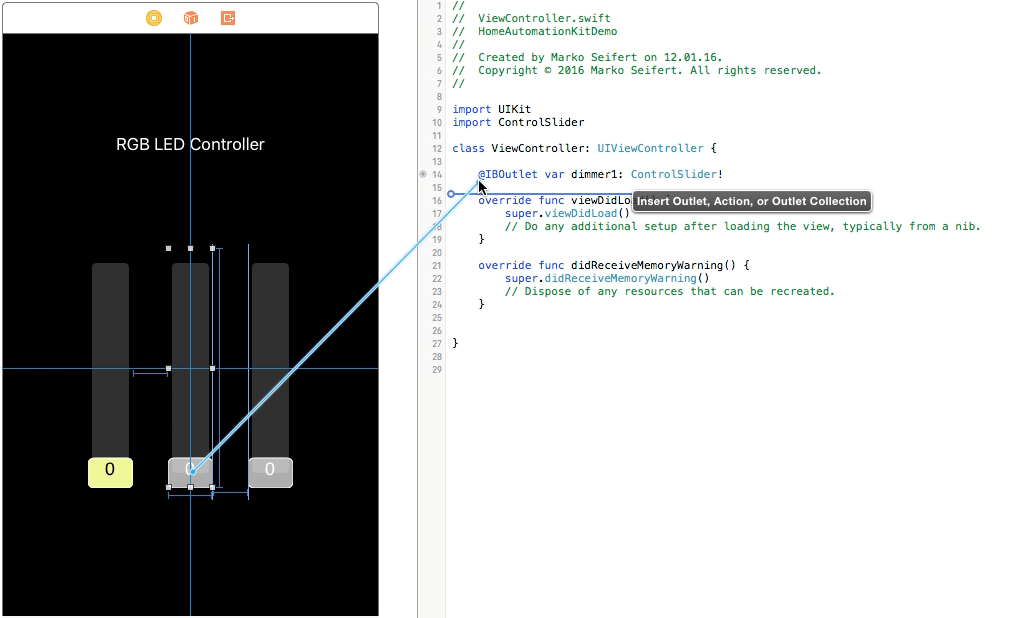
Task: Click the leftmost dark slider track
Action: pos(110,360)
